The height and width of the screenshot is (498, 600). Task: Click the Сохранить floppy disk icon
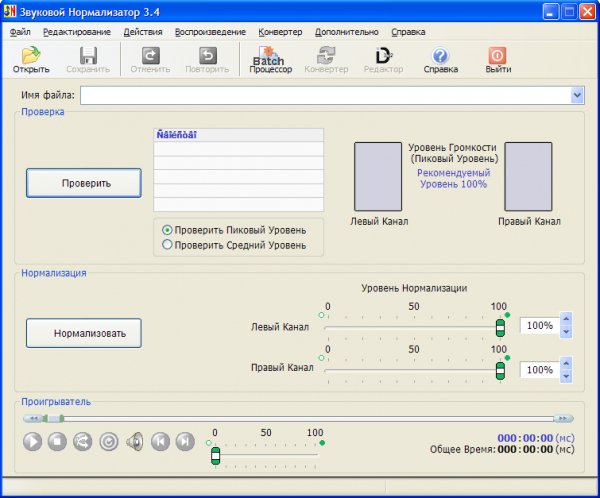click(88, 60)
